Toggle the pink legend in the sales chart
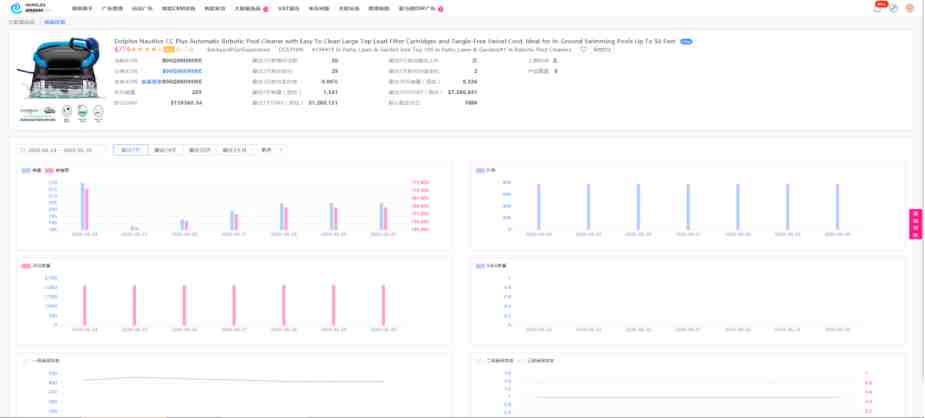Screen dimensions: 925x418 pos(57,170)
